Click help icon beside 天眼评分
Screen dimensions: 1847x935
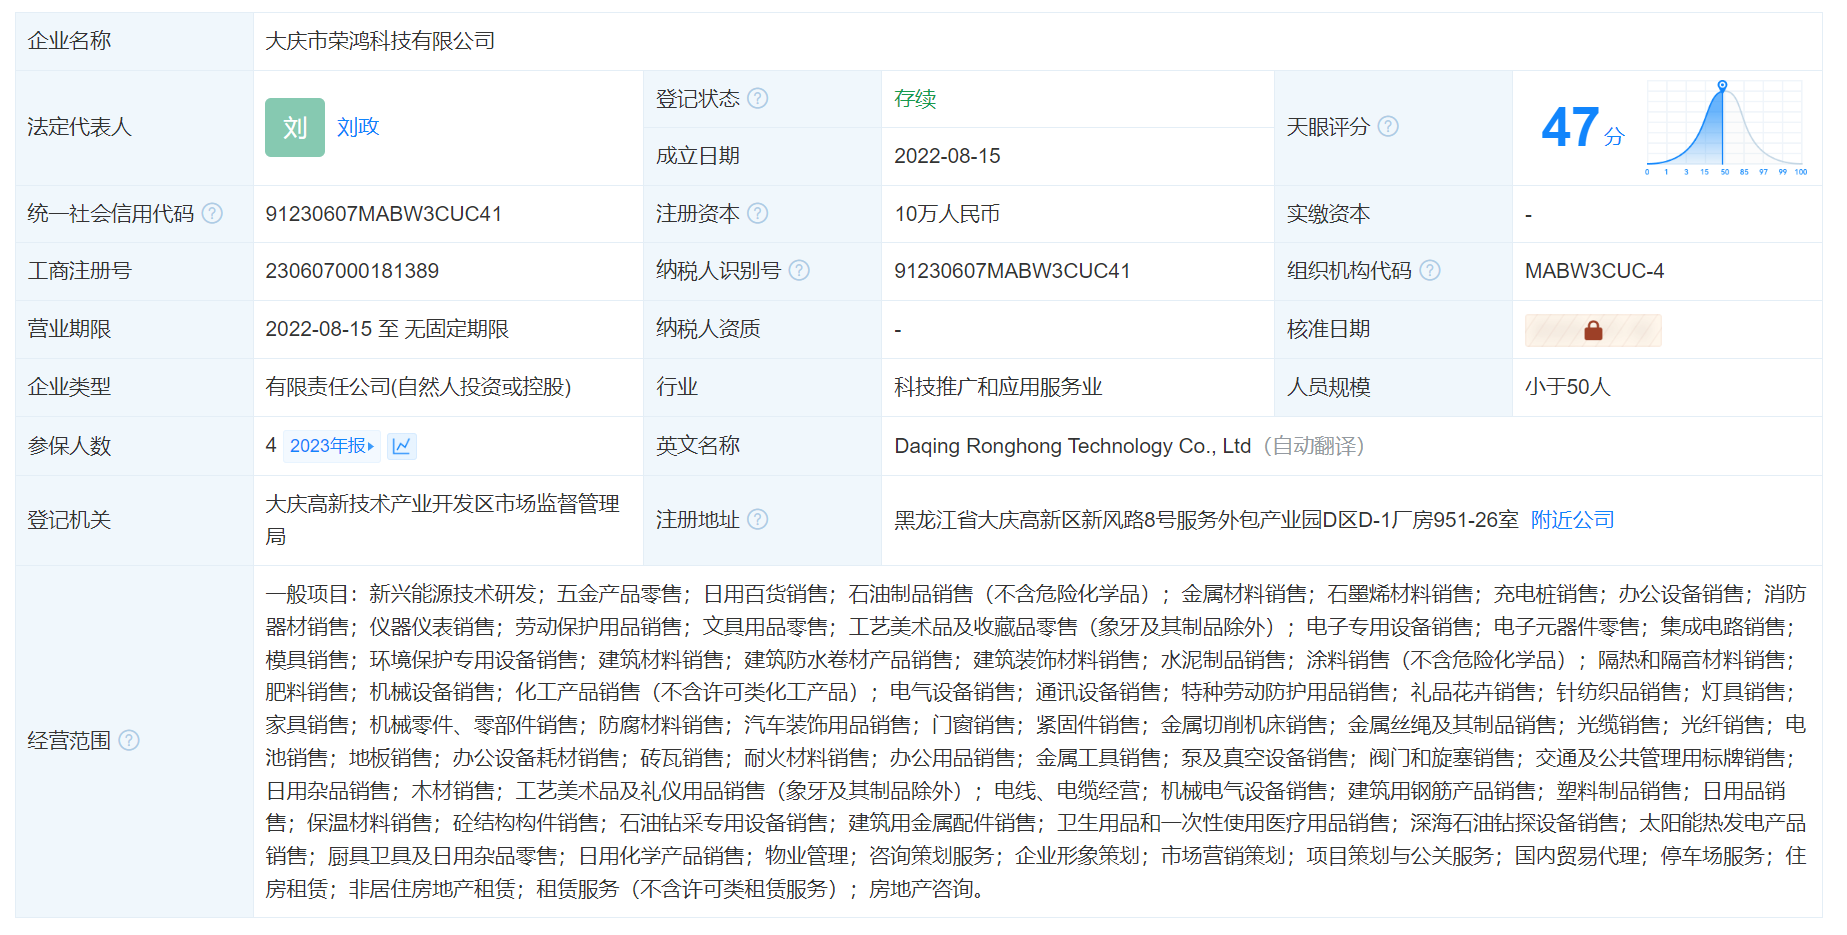[x=1388, y=126]
